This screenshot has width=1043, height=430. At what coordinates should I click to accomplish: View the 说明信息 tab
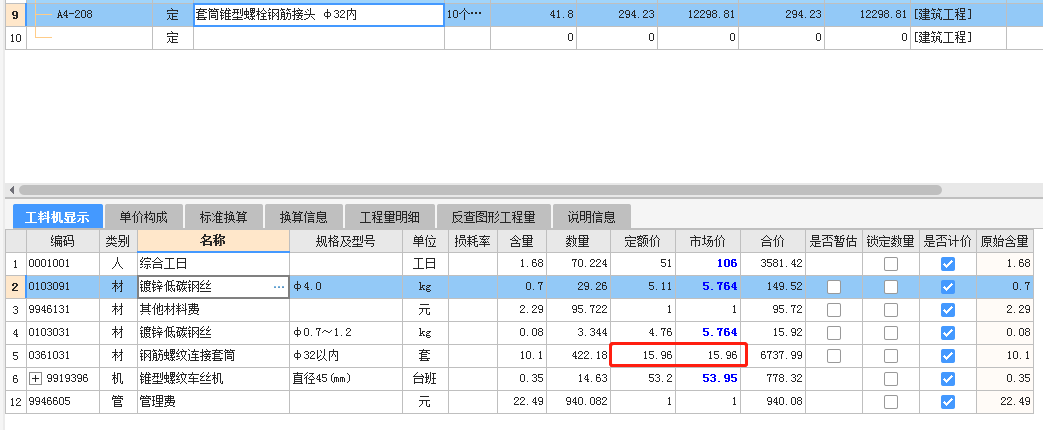click(x=591, y=217)
